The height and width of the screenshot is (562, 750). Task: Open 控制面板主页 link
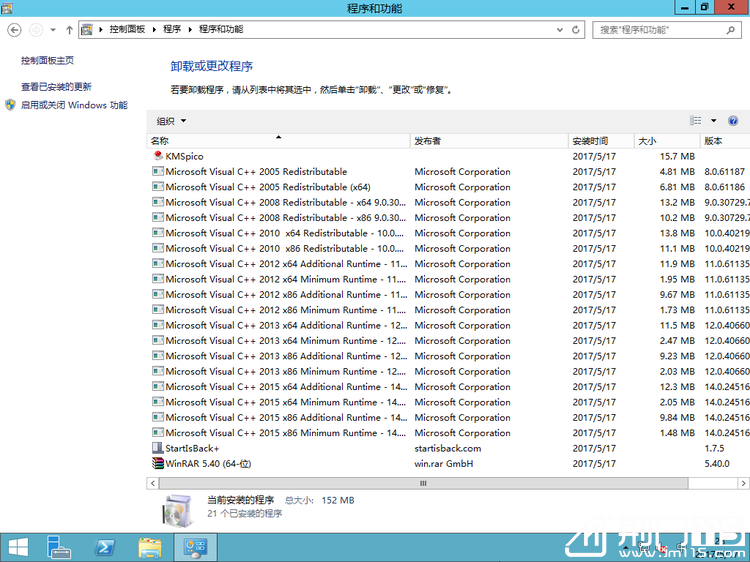(x=47, y=60)
